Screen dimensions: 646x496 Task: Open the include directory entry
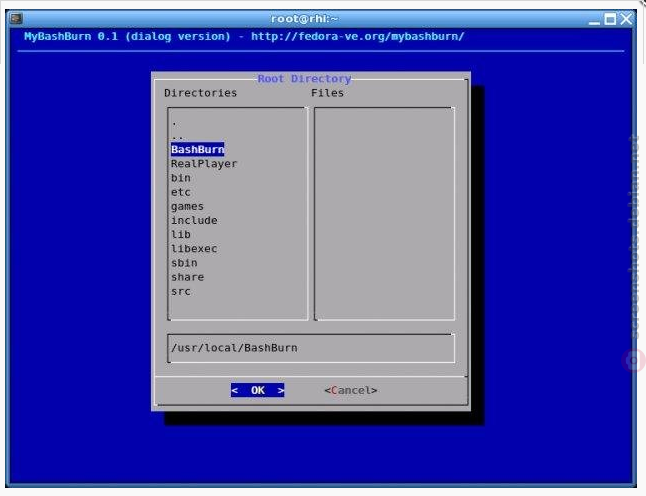[x=194, y=220]
